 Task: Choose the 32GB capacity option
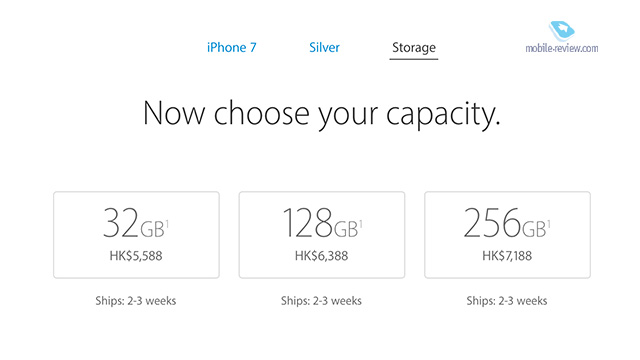click(136, 235)
